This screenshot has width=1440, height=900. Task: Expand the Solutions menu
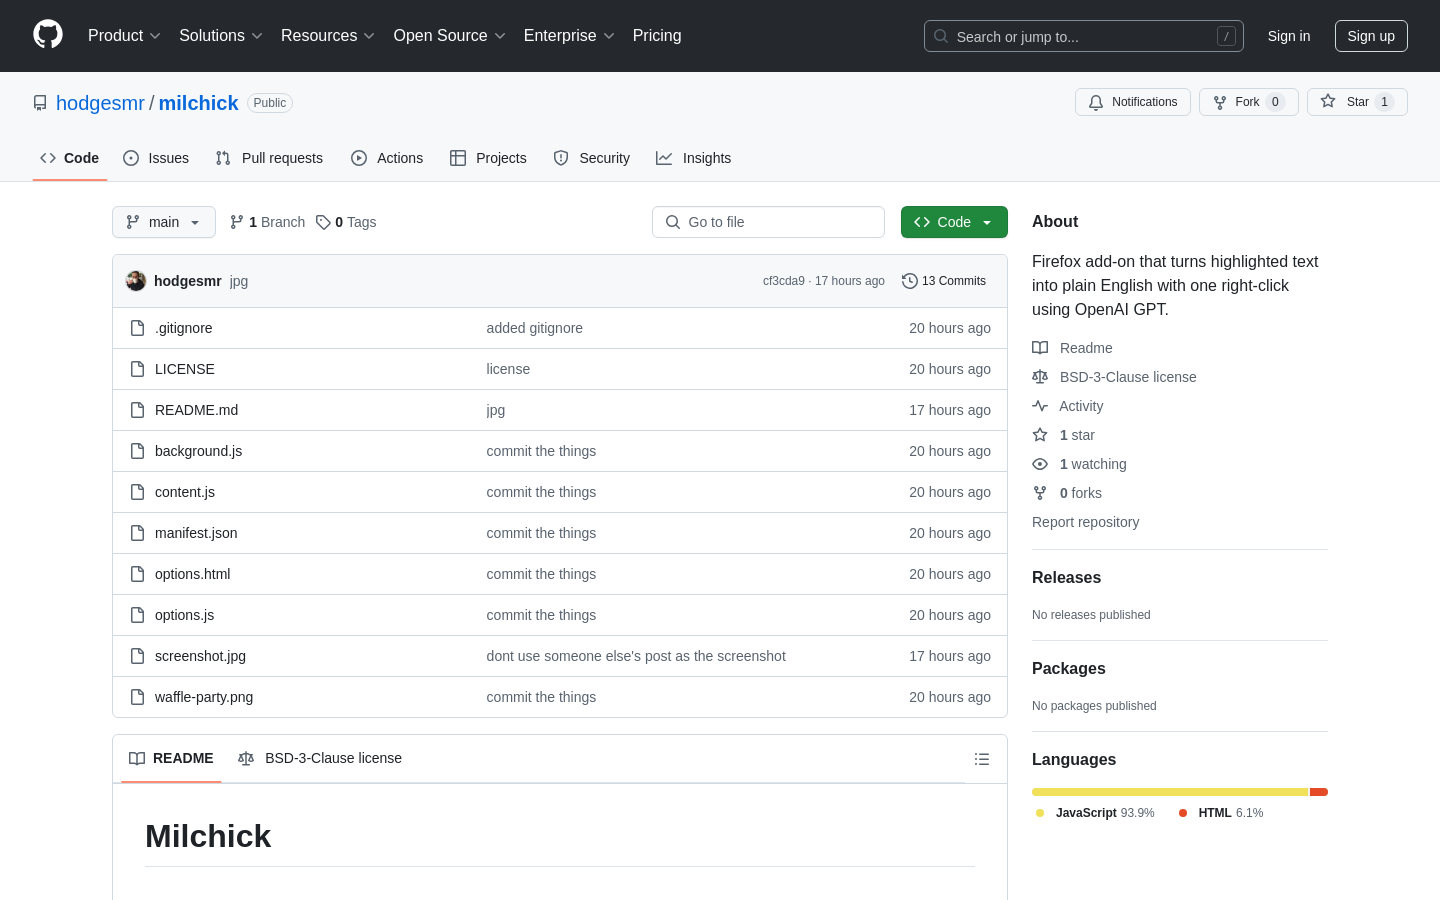click(x=221, y=36)
